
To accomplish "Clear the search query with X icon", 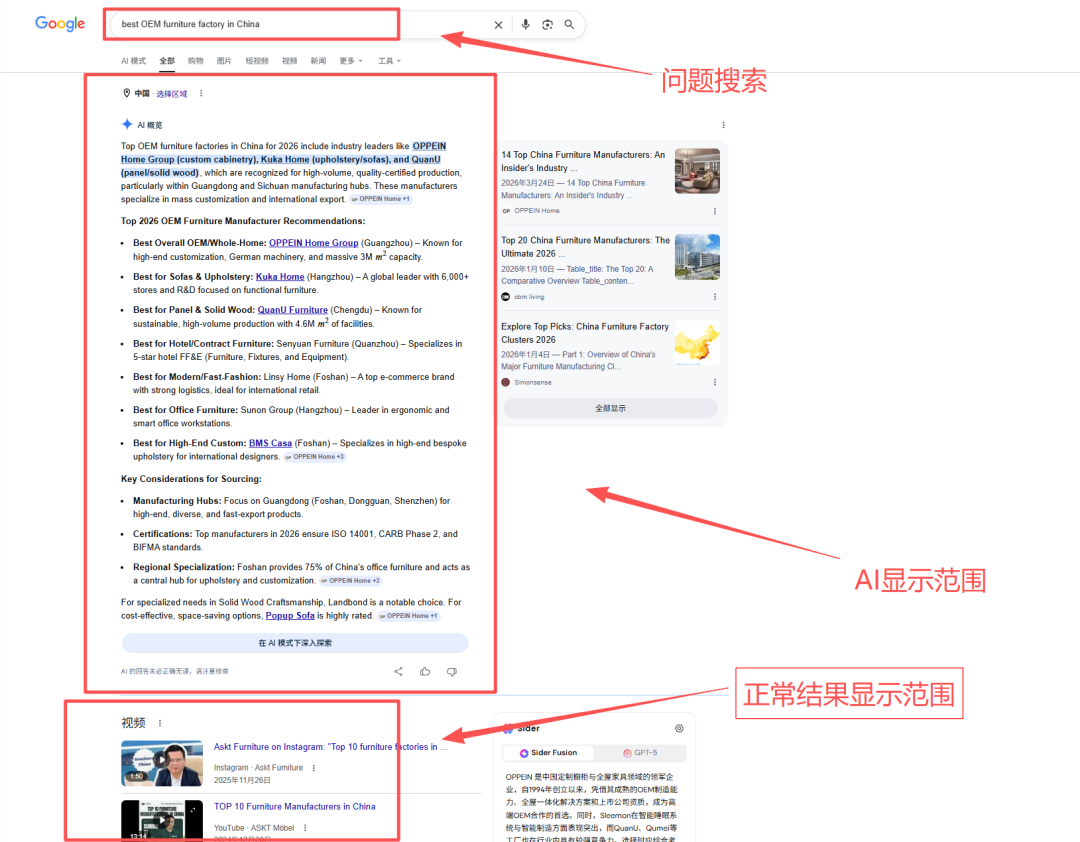I will tap(498, 25).
